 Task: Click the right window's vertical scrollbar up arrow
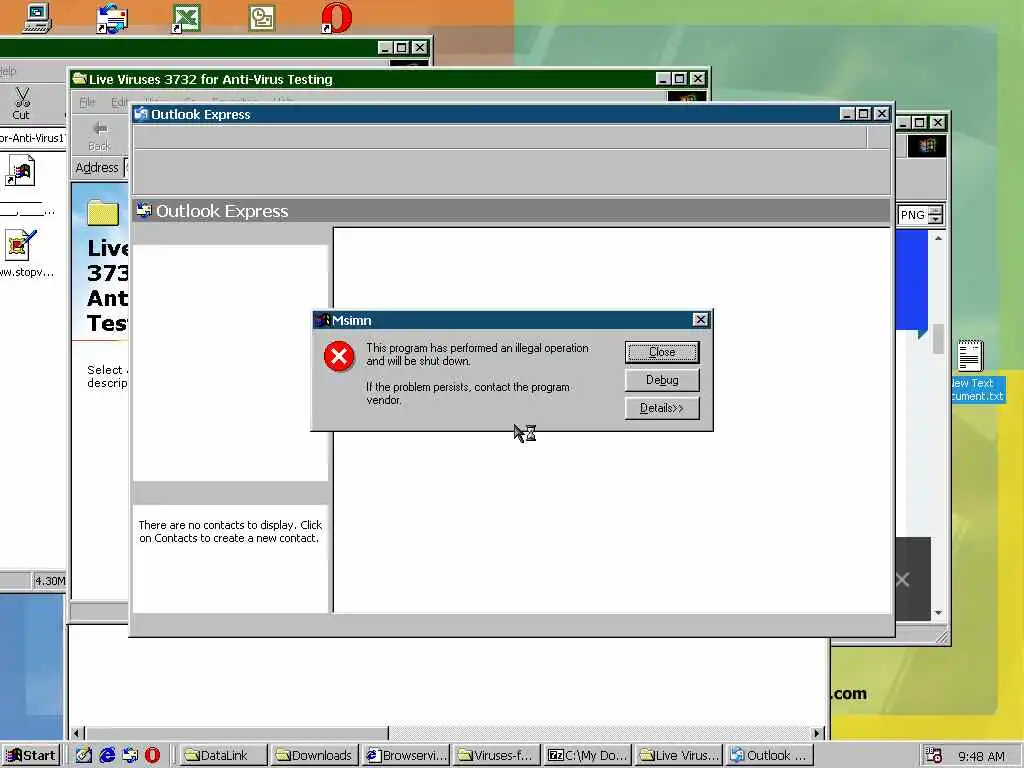[x=938, y=238]
